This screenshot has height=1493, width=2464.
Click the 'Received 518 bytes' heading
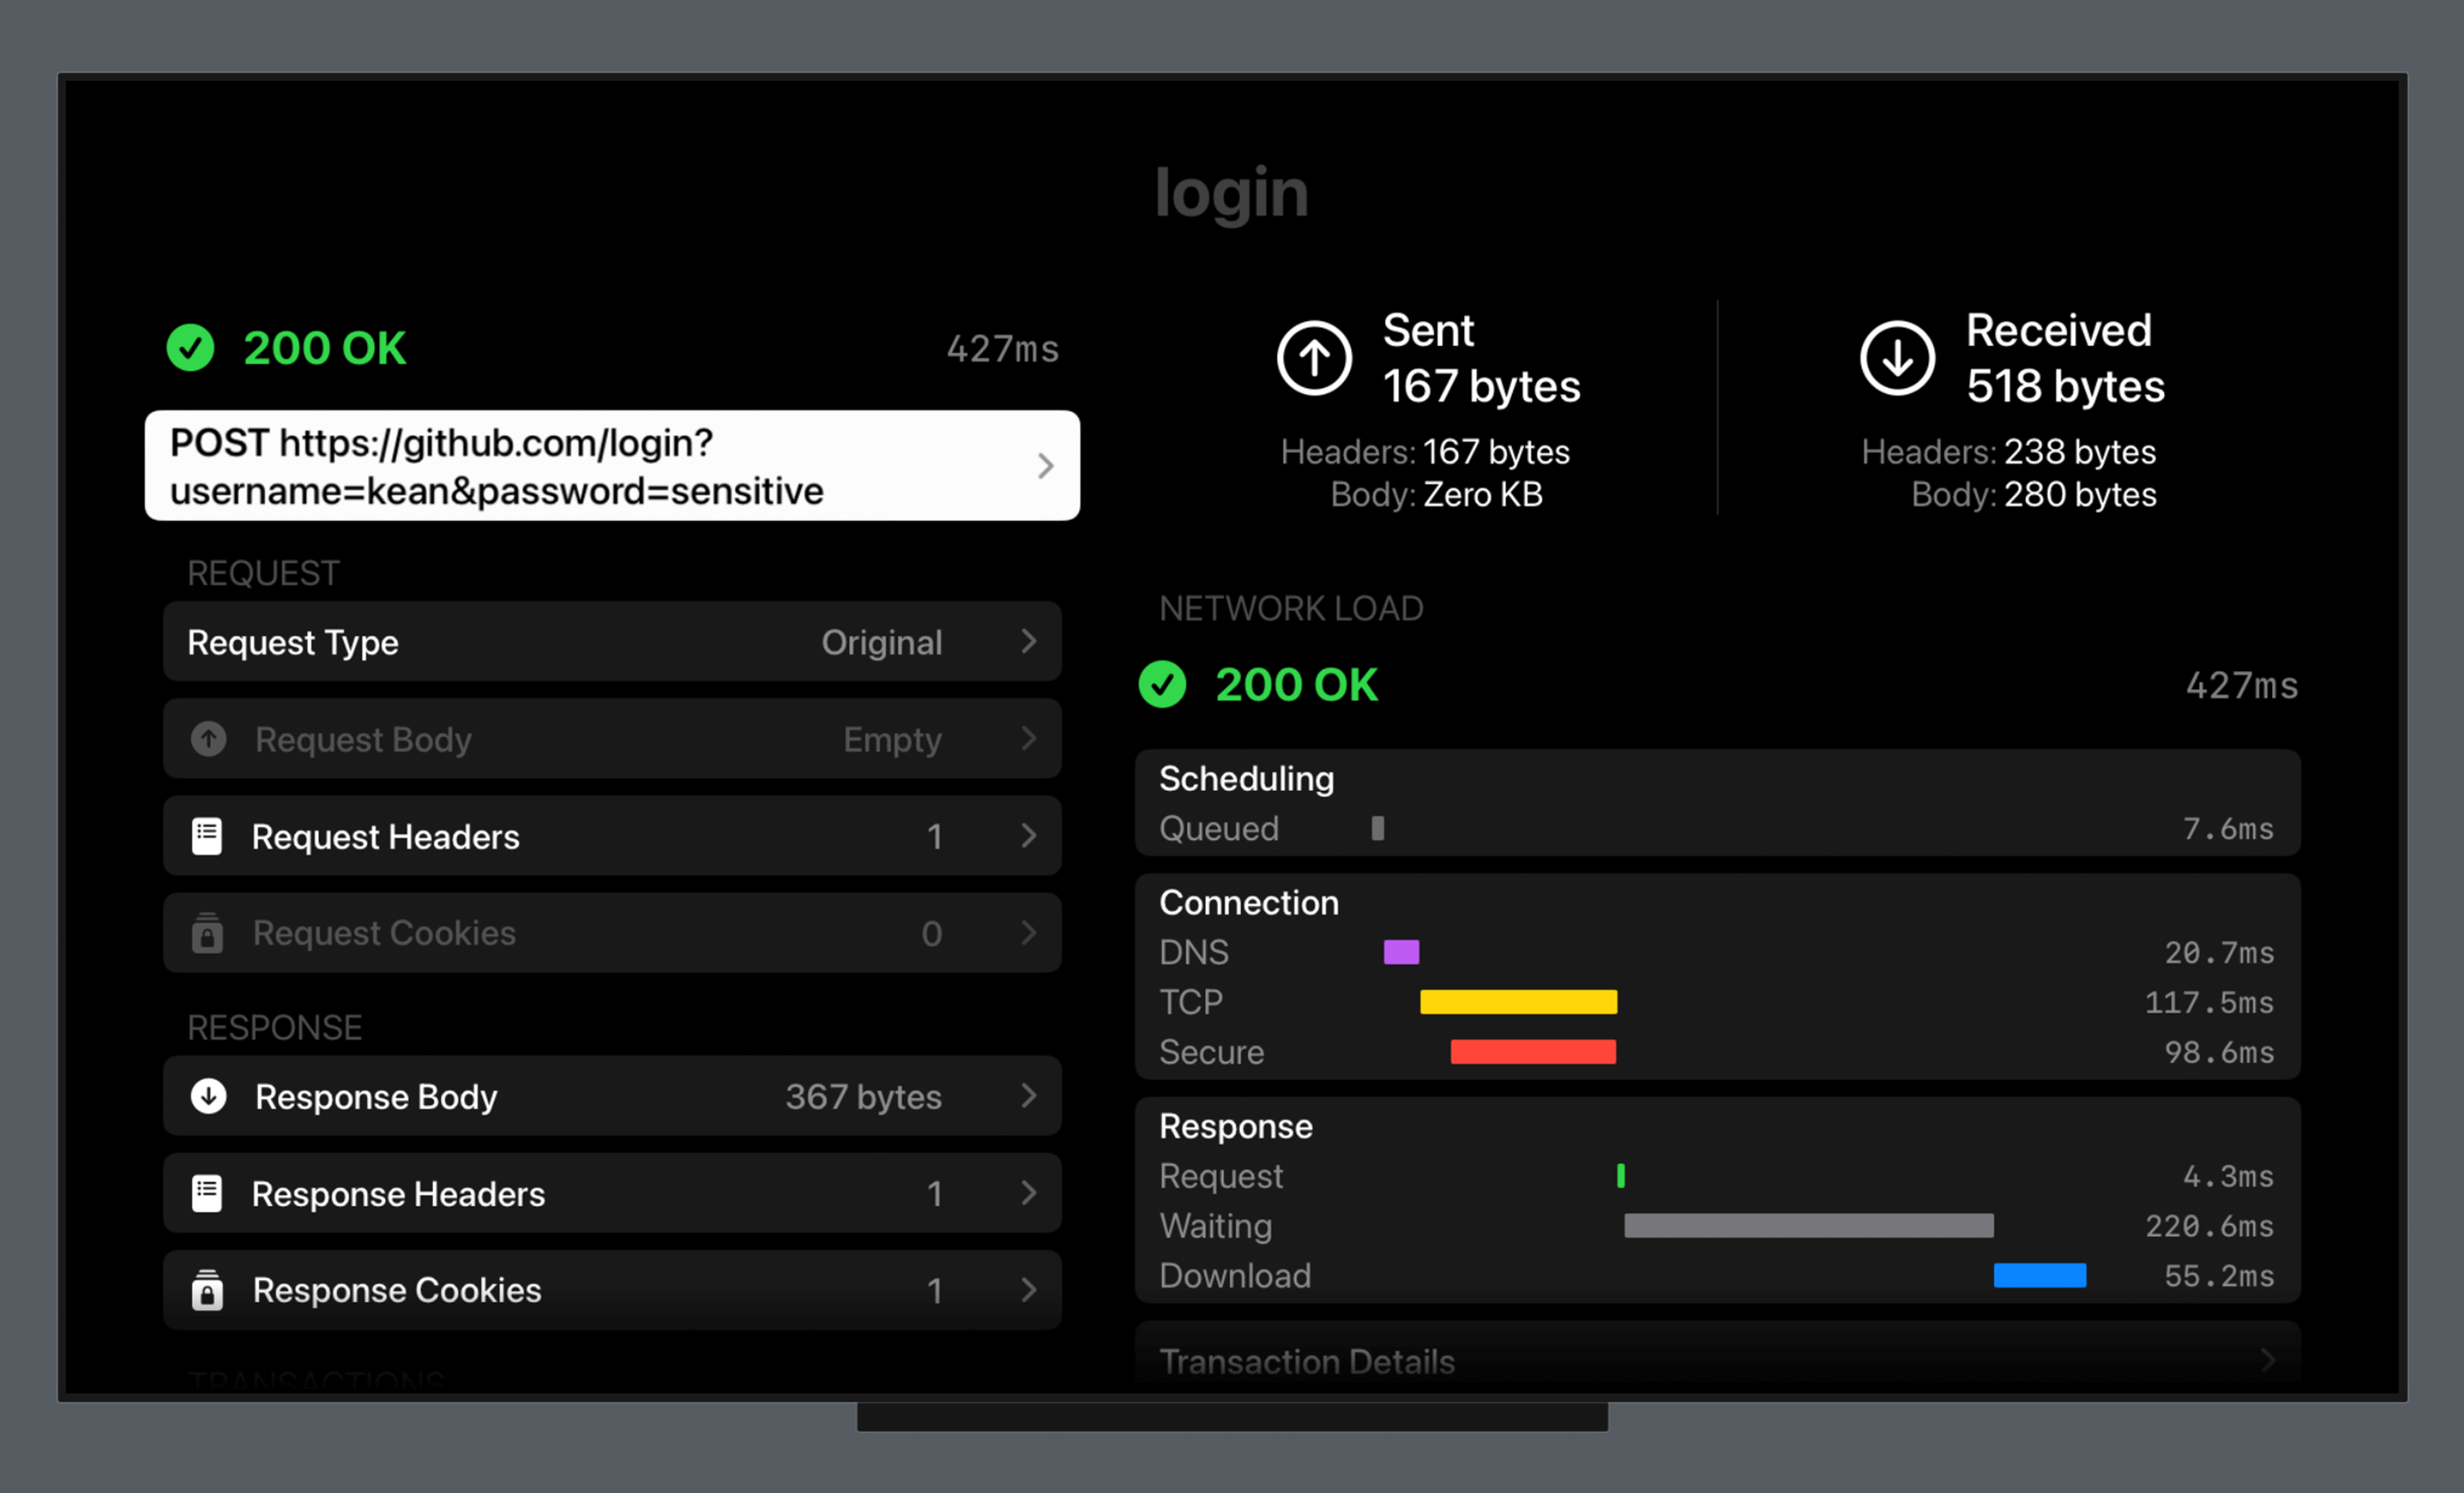tap(2065, 358)
